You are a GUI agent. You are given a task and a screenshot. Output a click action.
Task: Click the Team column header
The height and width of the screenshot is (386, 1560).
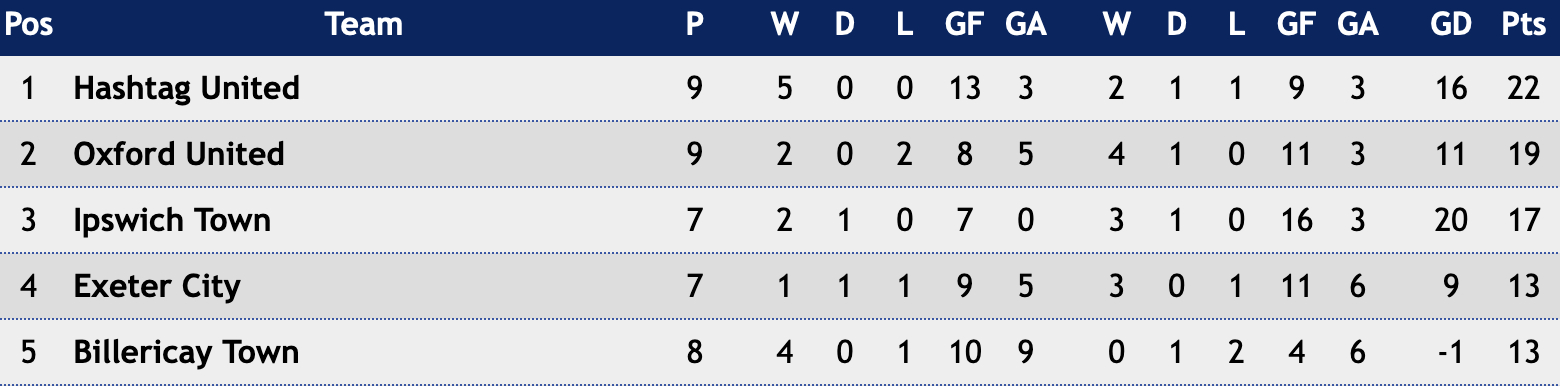point(364,25)
